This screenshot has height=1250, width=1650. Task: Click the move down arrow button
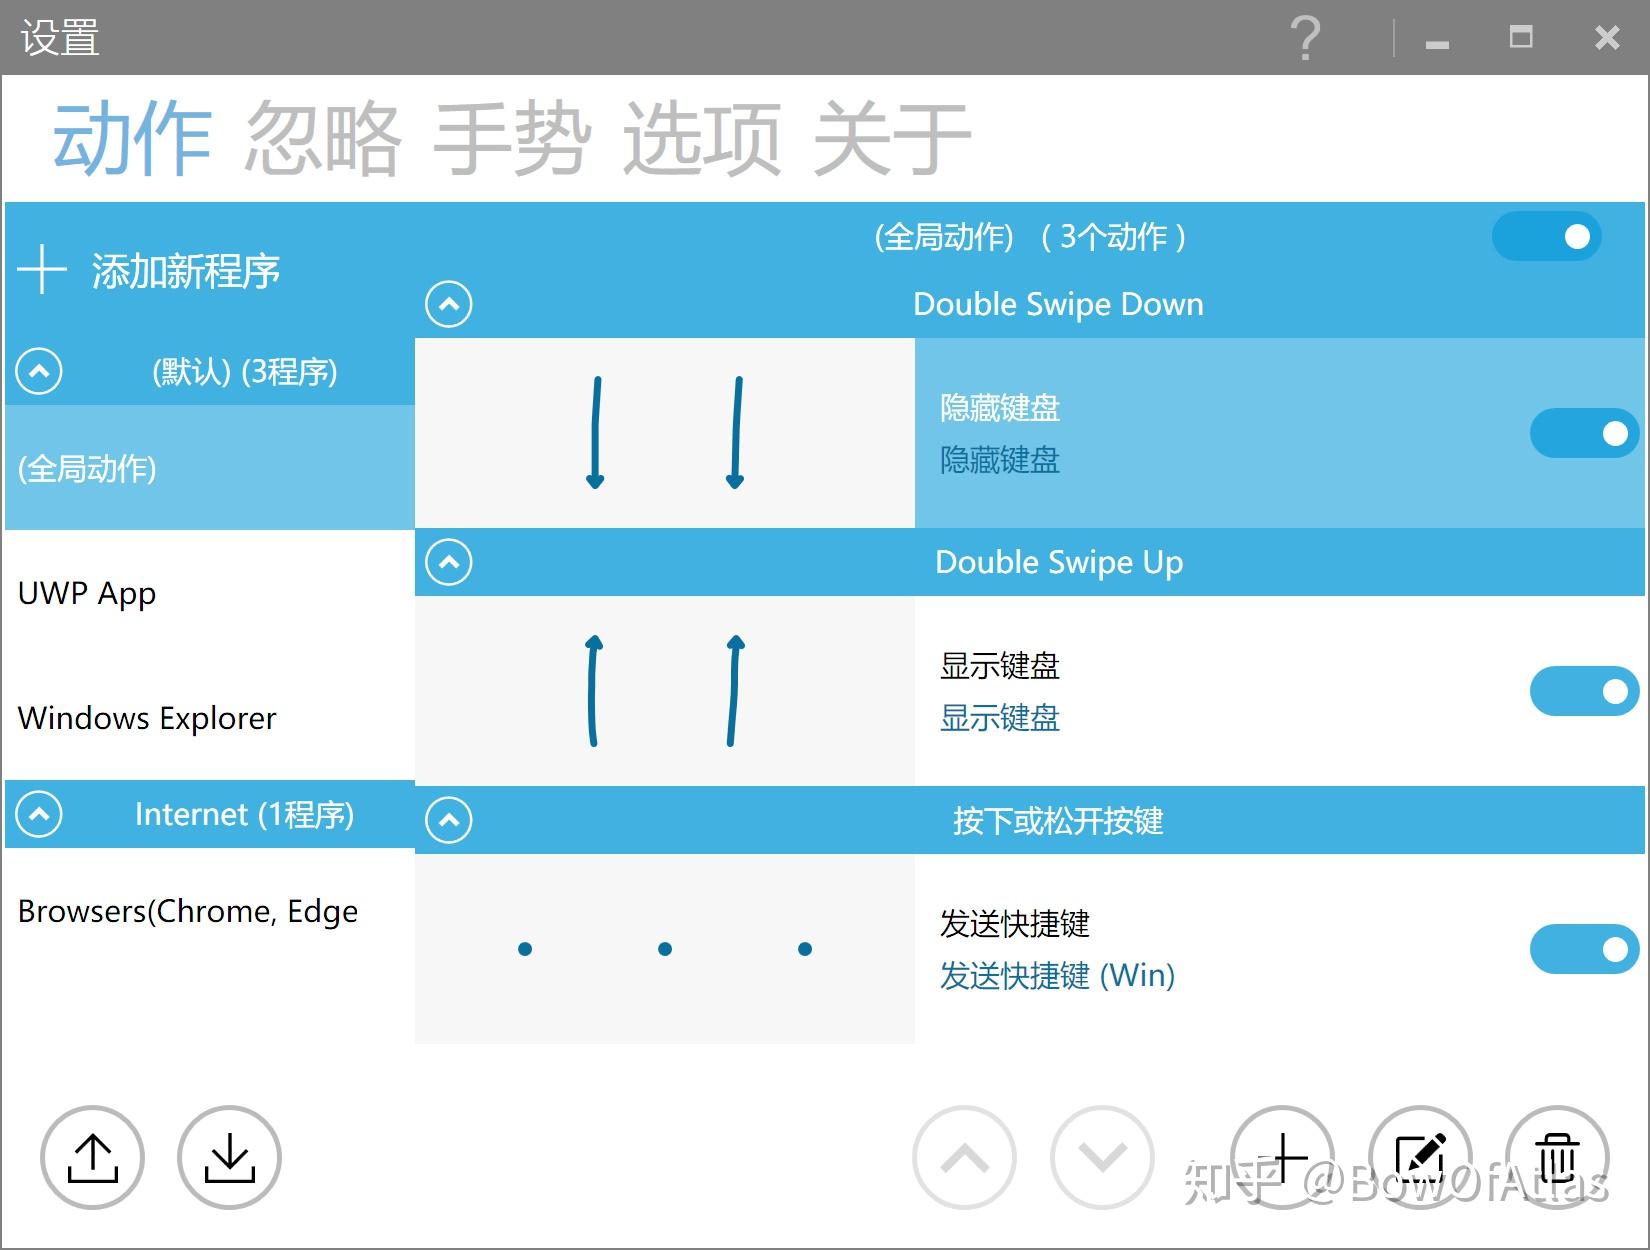pos(1102,1157)
